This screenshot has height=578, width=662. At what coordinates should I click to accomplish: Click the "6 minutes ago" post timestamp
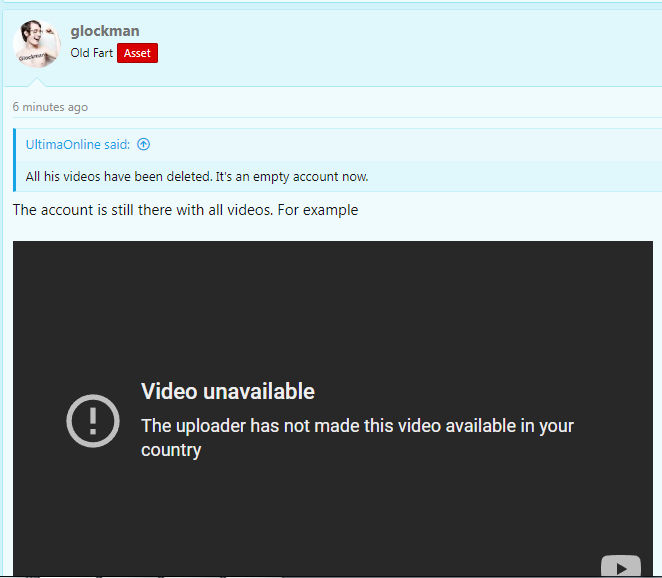(x=50, y=107)
